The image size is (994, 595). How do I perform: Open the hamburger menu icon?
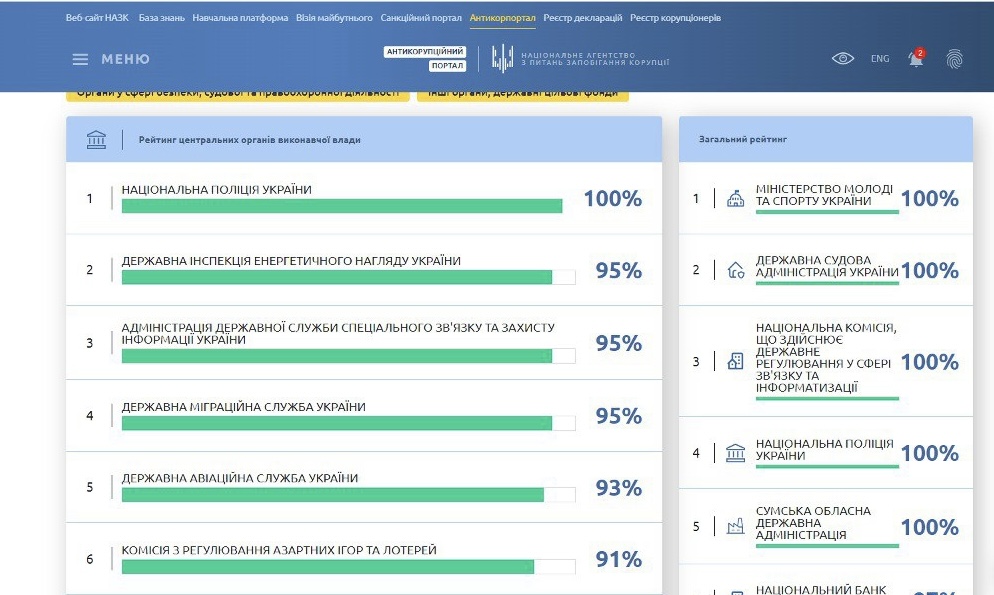tap(80, 59)
